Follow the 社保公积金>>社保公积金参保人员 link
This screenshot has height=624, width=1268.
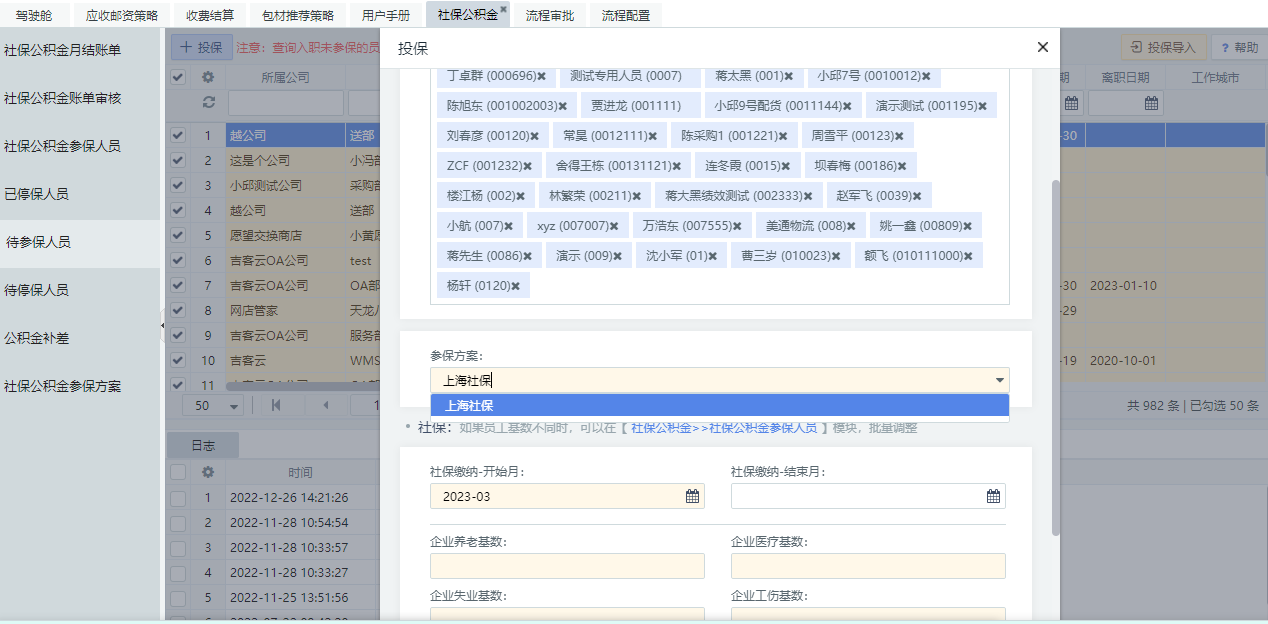point(724,427)
